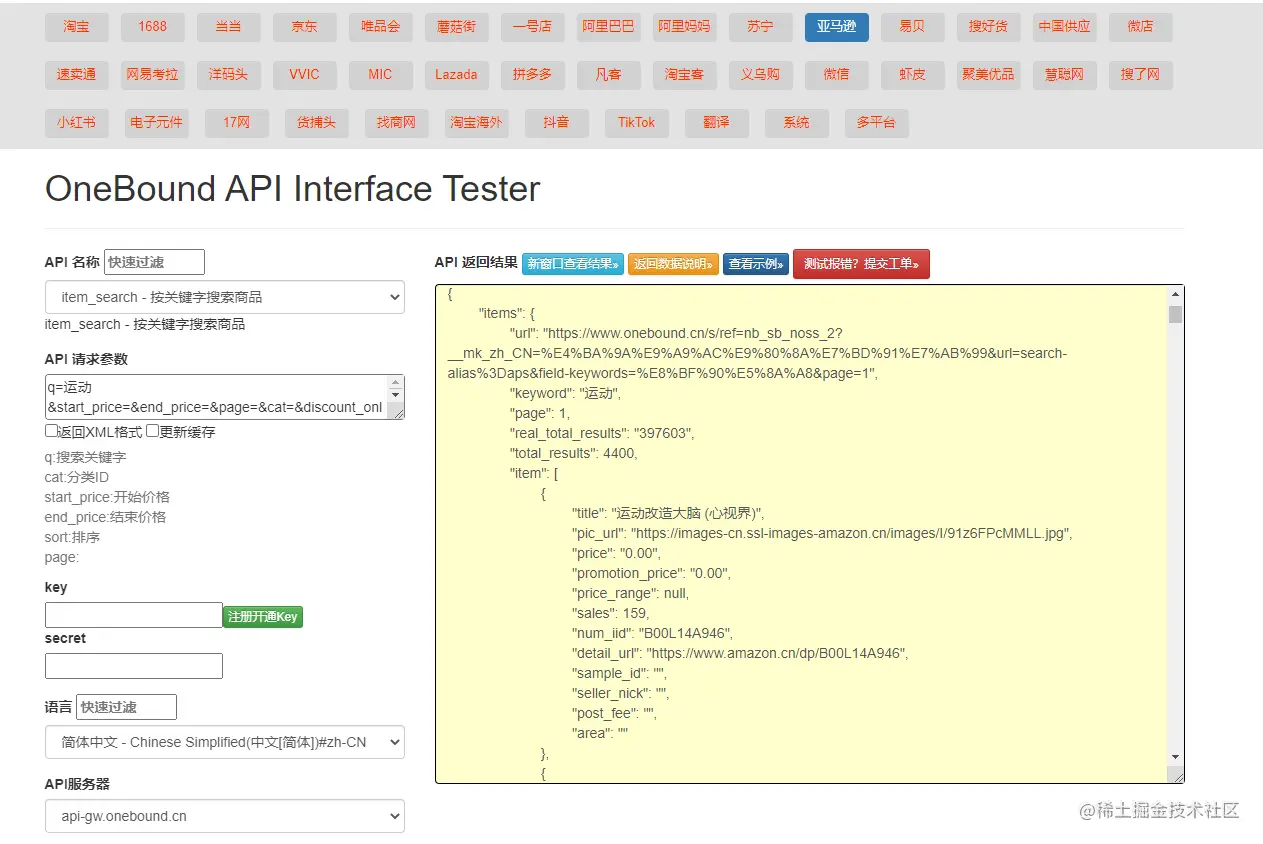This screenshot has width=1263, height=844.
Task: Select the VVIC platform tab
Action: tap(305, 75)
